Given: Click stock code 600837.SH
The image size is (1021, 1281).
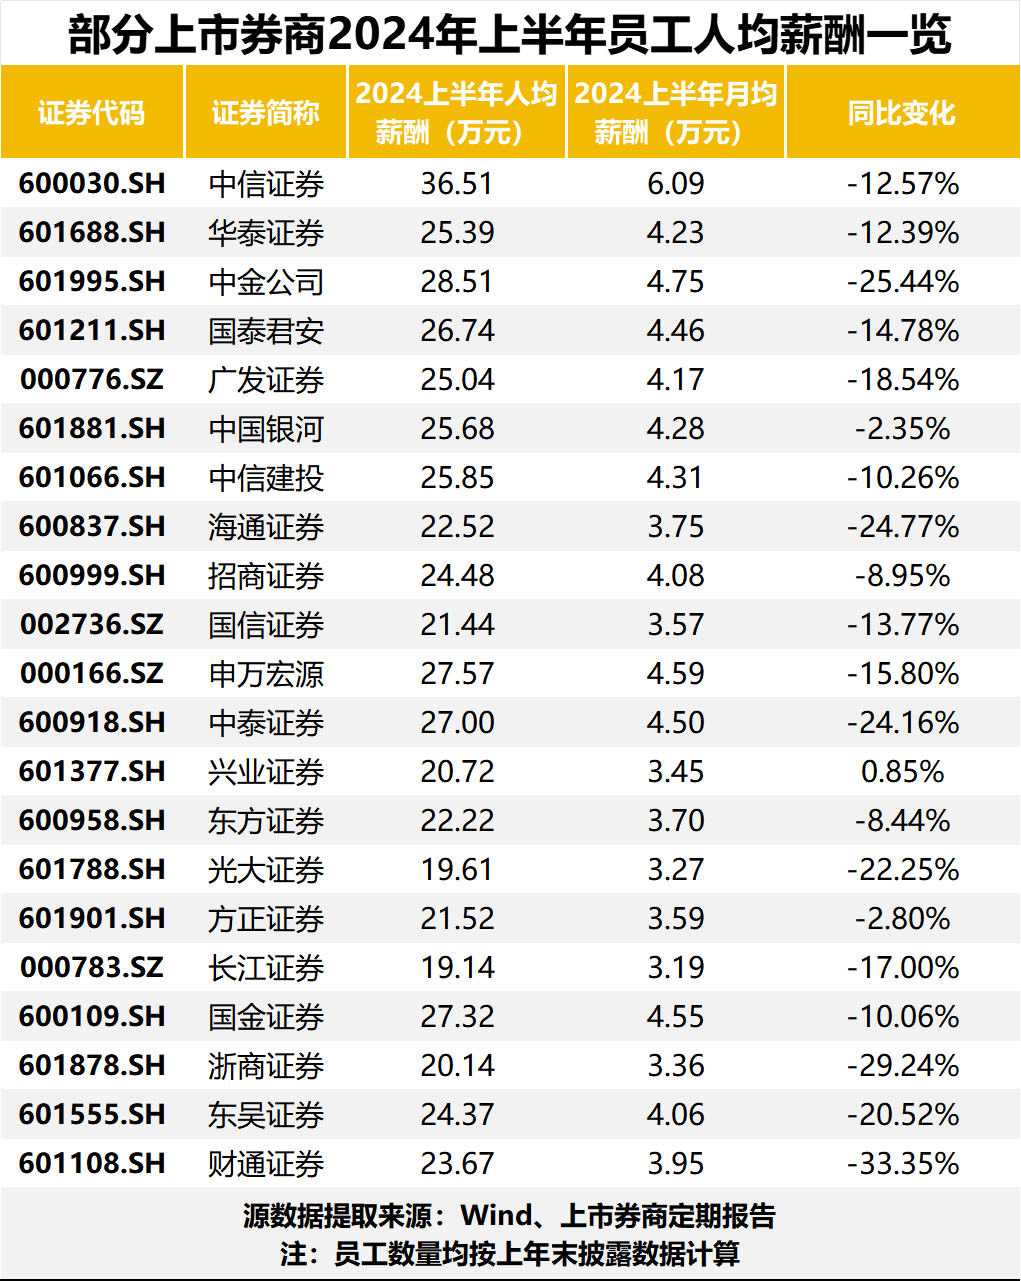Looking at the screenshot, I should click(92, 527).
